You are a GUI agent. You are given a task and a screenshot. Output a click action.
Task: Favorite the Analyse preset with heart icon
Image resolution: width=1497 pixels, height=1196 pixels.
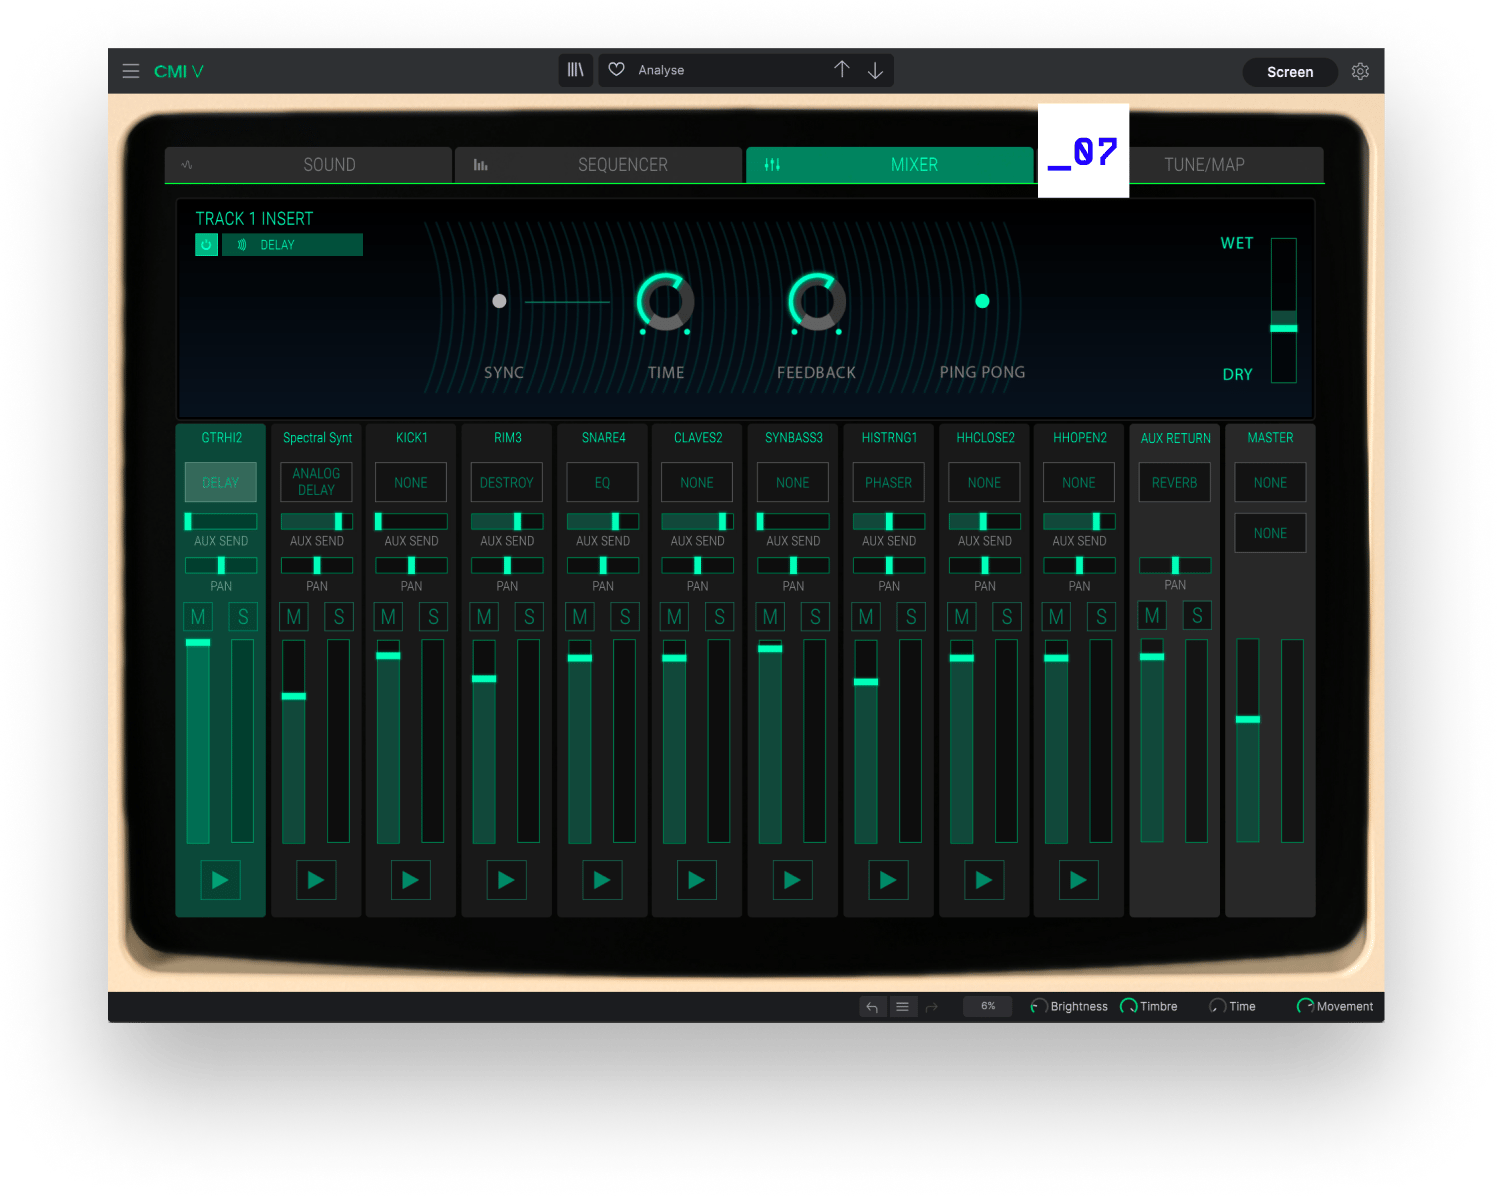click(617, 70)
